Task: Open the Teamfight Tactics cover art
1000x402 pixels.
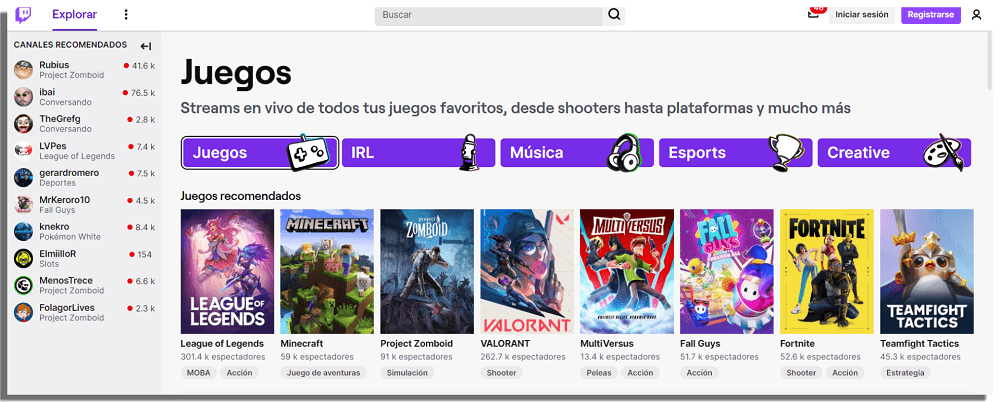Action: [x=927, y=271]
